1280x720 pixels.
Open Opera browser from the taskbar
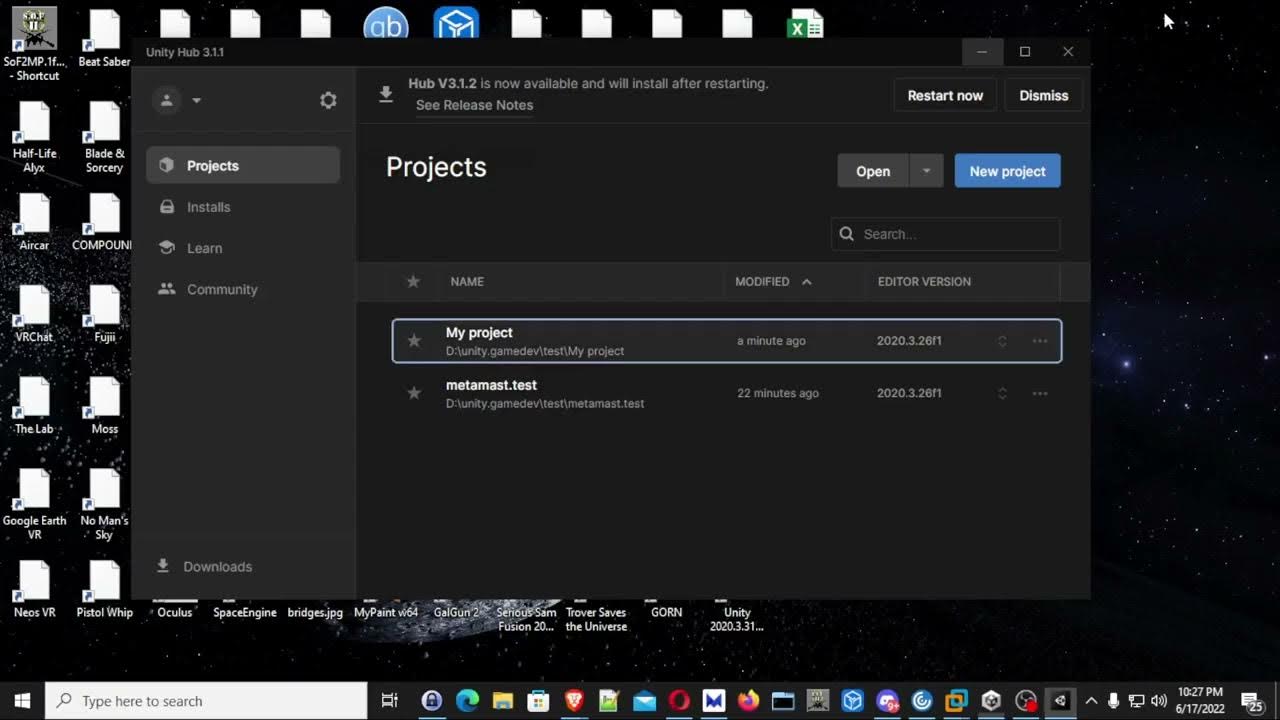[x=679, y=701]
